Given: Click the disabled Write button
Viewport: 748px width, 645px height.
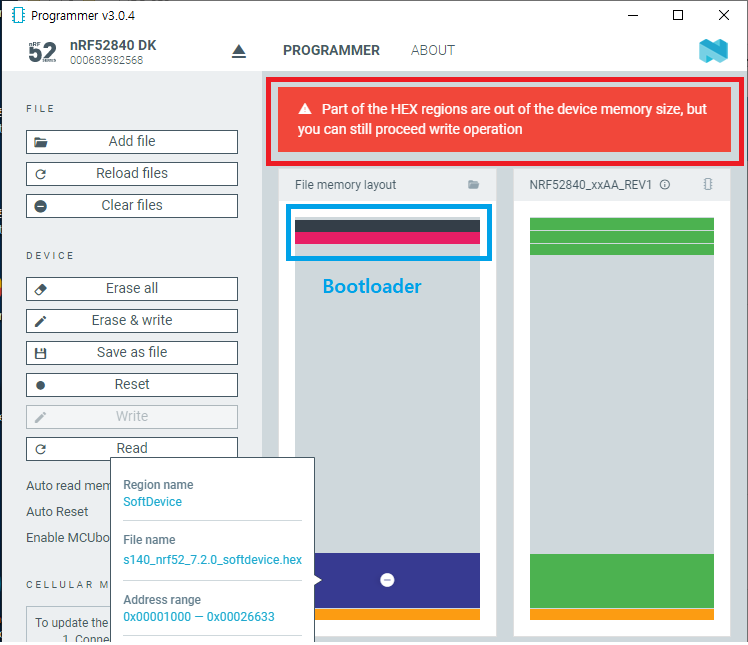Looking at the screenshot, I should (x=132, y=416).
